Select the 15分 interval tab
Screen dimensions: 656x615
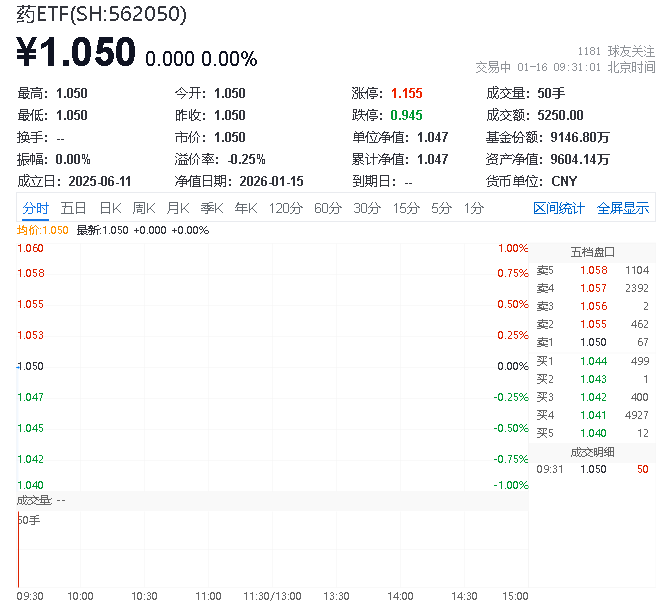pyautogui.click(x=406, y=208)
